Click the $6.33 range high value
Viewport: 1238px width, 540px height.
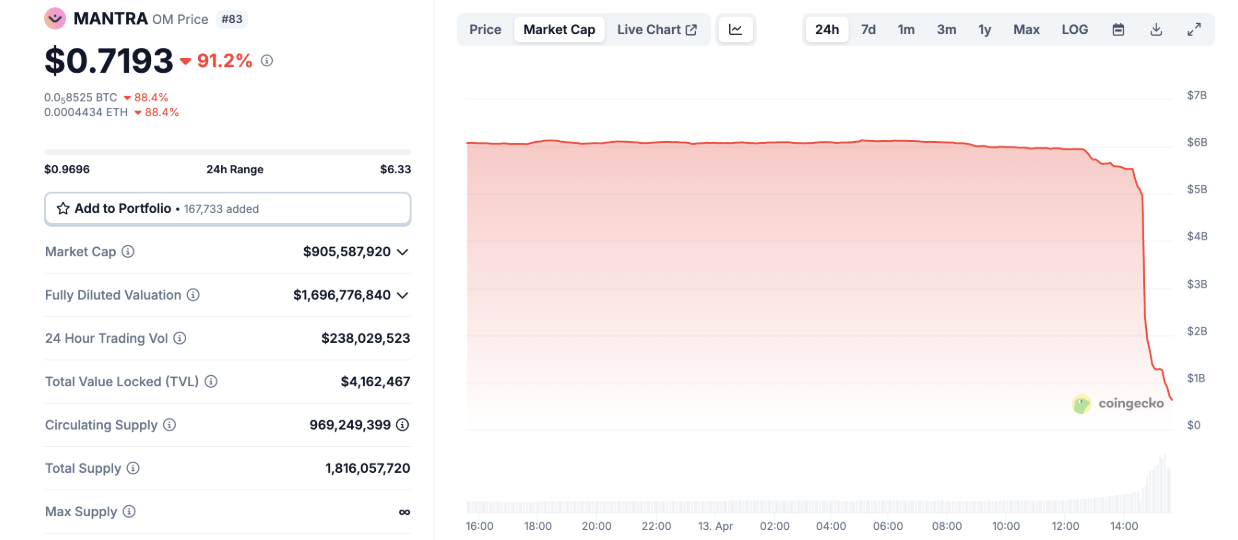coord(395,169)
